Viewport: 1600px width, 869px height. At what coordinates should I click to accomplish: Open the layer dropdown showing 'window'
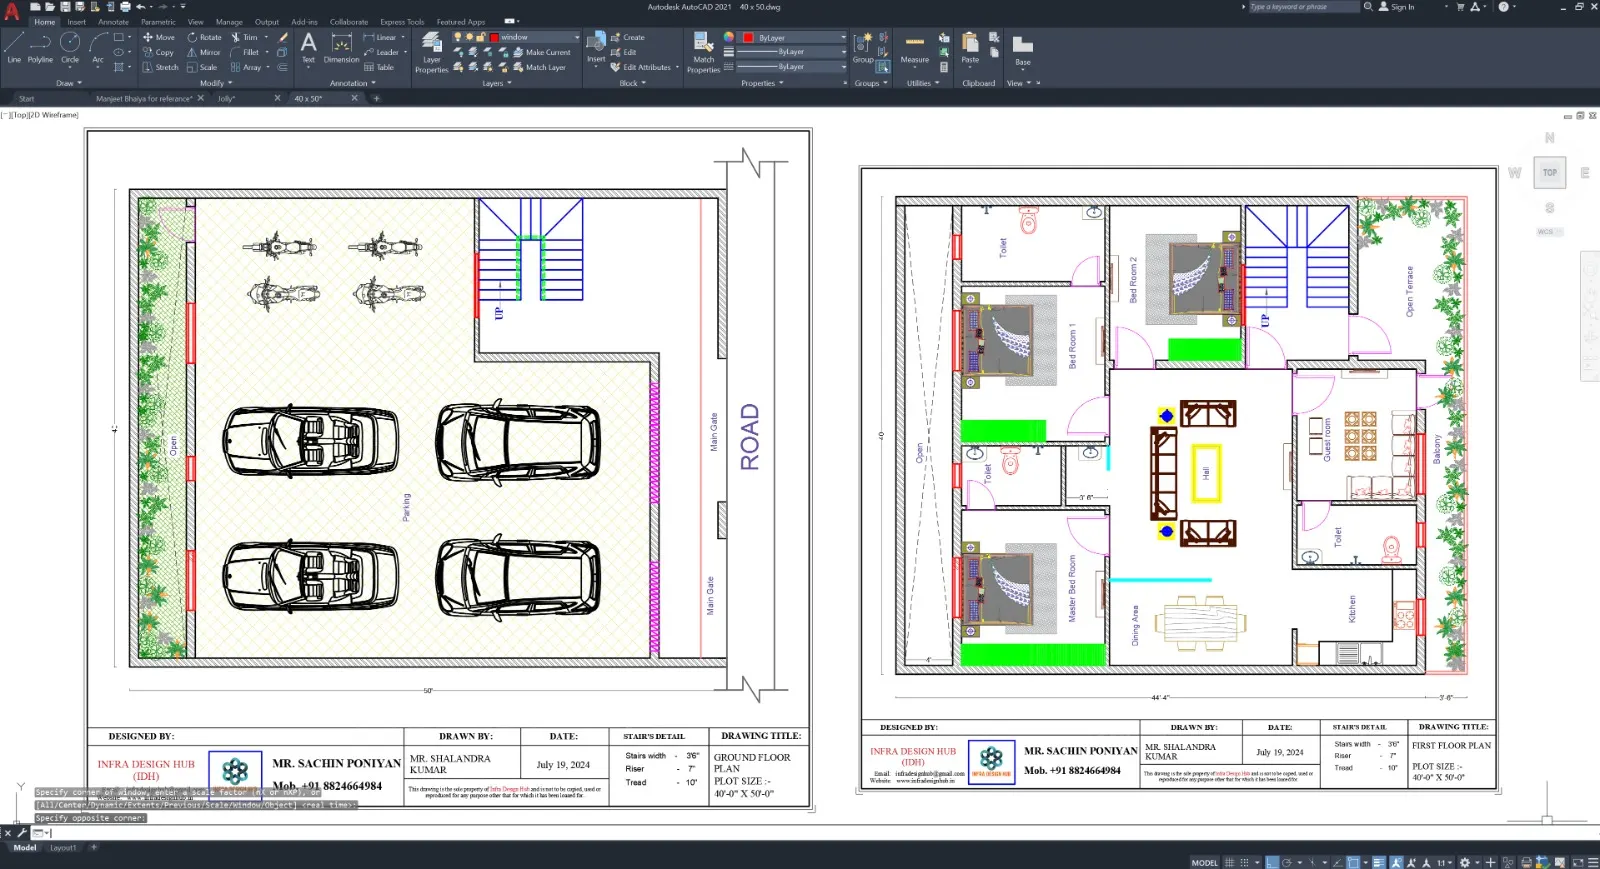tap(516, 37)
